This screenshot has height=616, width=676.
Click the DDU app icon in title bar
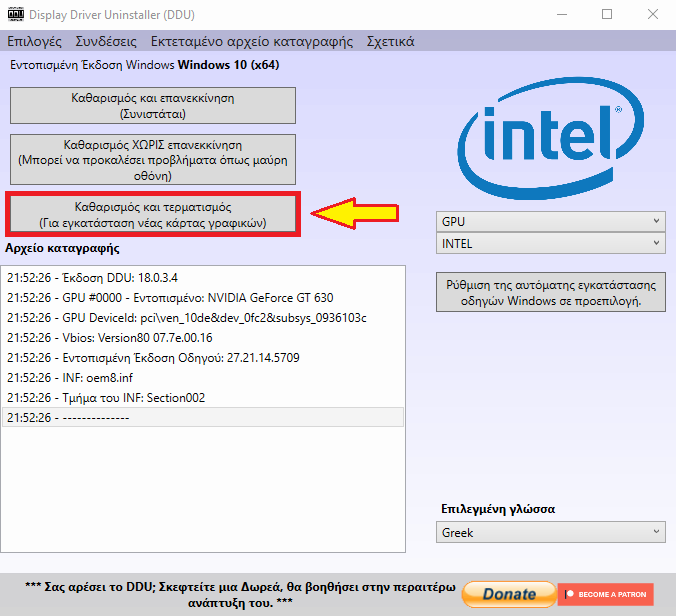point(16,15)
